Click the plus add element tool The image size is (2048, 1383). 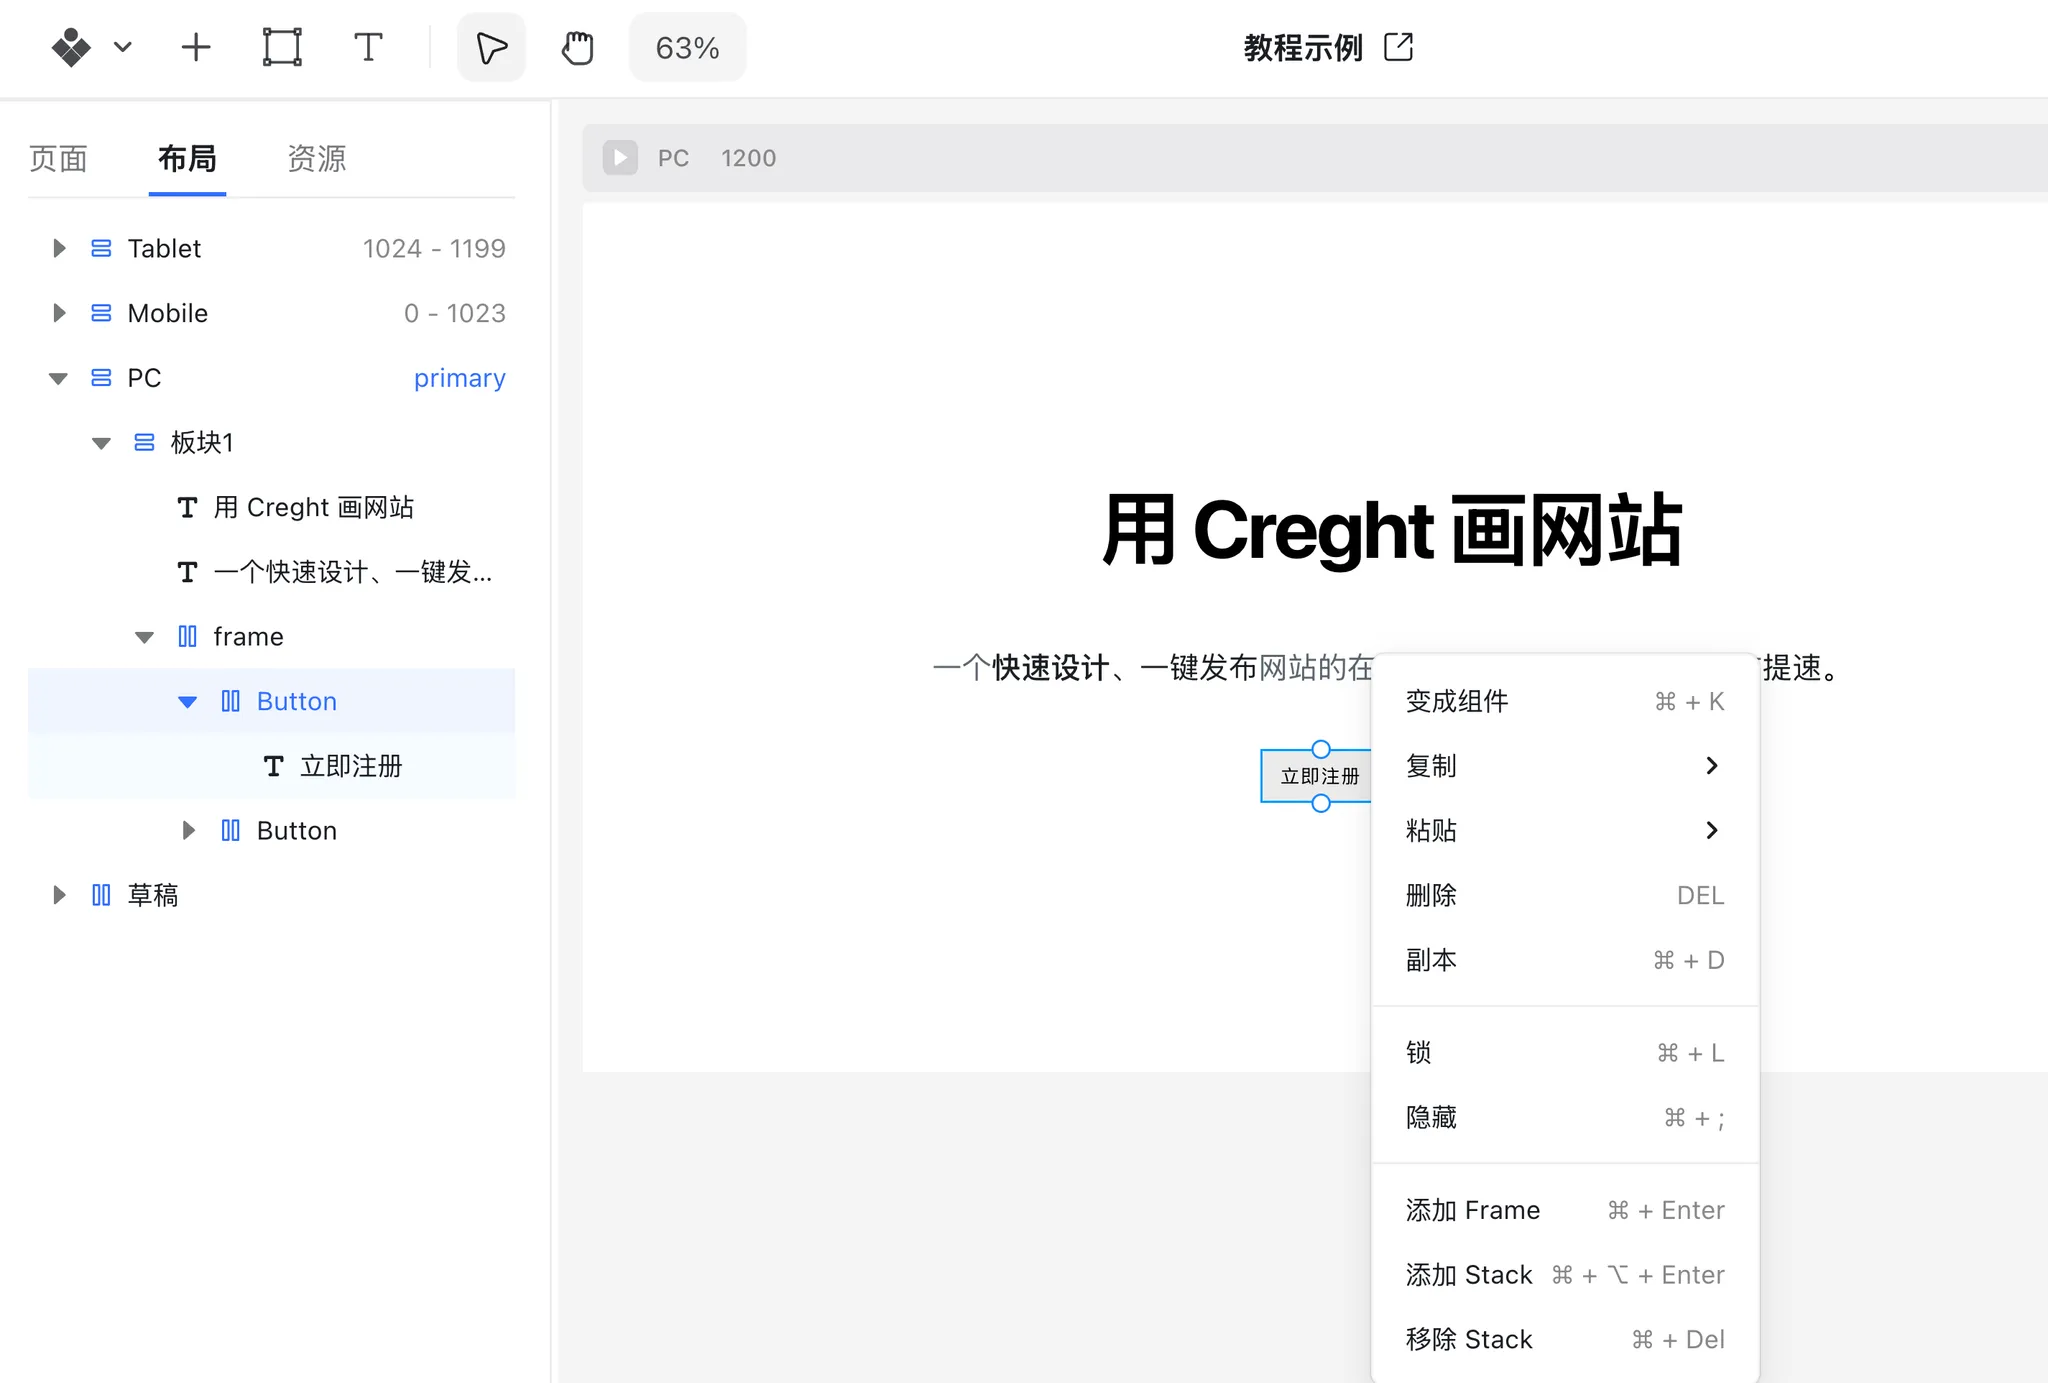pos(196,47)
